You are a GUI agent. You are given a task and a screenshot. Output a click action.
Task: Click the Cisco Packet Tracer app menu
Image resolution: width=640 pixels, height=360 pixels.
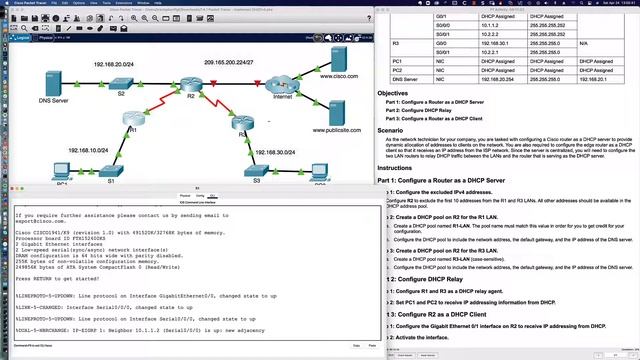[x=30, y=2]
